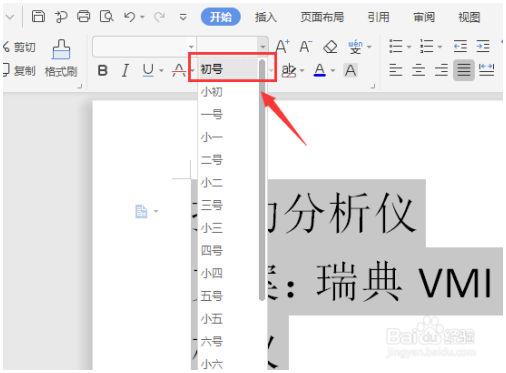Toggle Italic formatting
Image resolution: width=506 pixels, height=373 pixels.
pos(125,70)
